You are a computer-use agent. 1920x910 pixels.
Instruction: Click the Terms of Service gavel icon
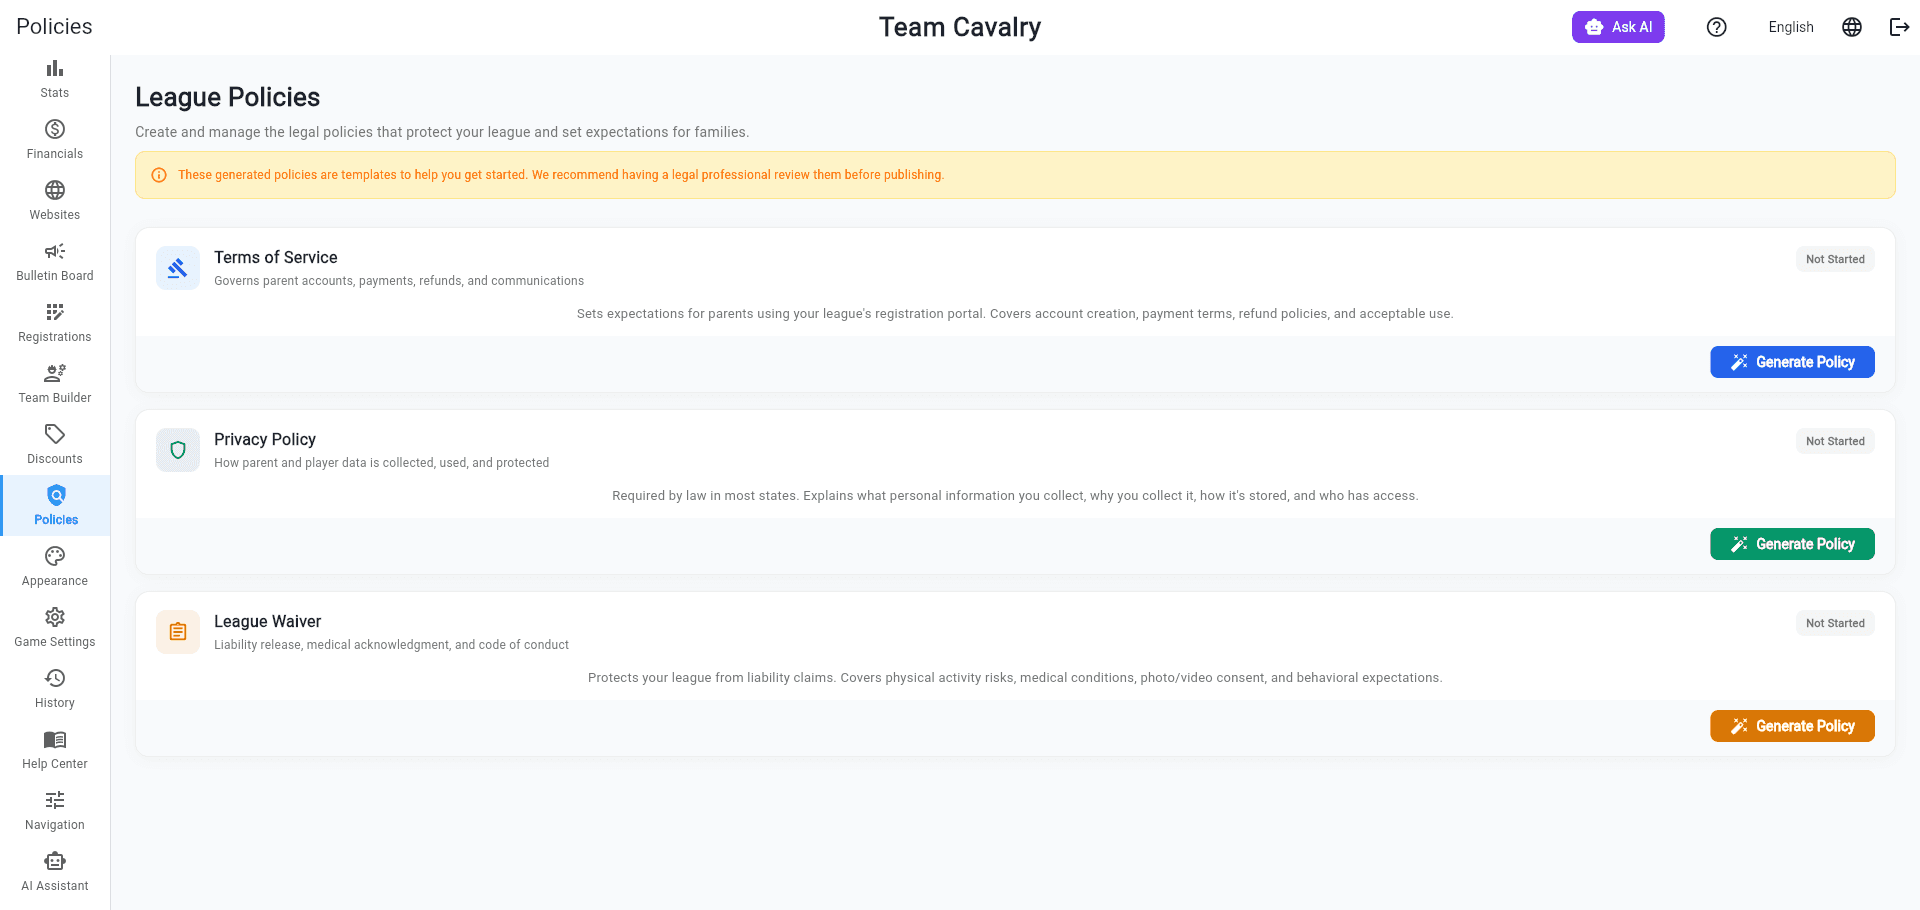[x=178, y=268]
